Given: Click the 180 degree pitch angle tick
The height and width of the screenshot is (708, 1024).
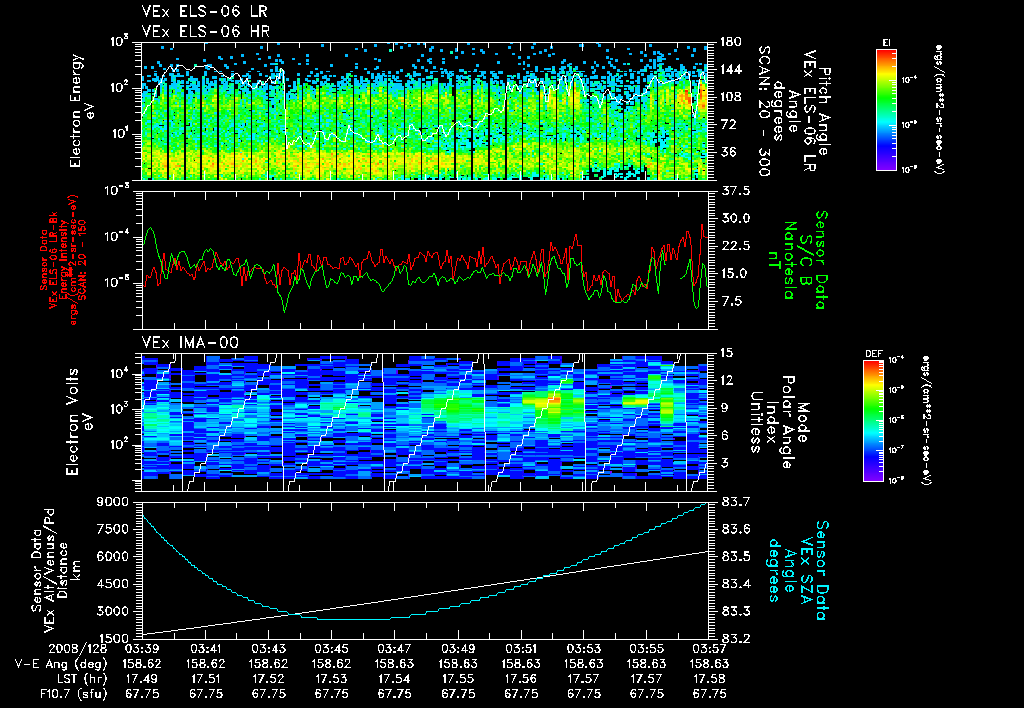Looking at the screenshot, I should tap(731, 42).
